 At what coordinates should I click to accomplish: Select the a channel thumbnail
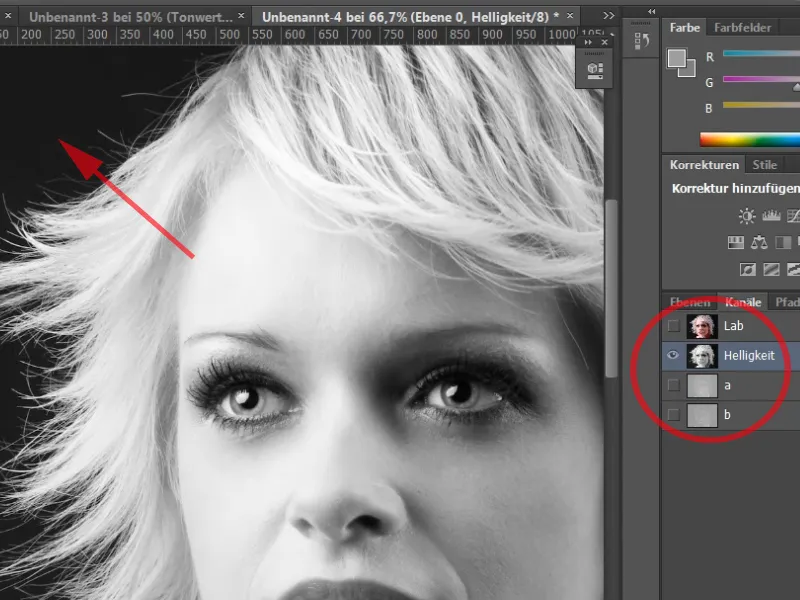pyautogui.click(x=702, y=385)
